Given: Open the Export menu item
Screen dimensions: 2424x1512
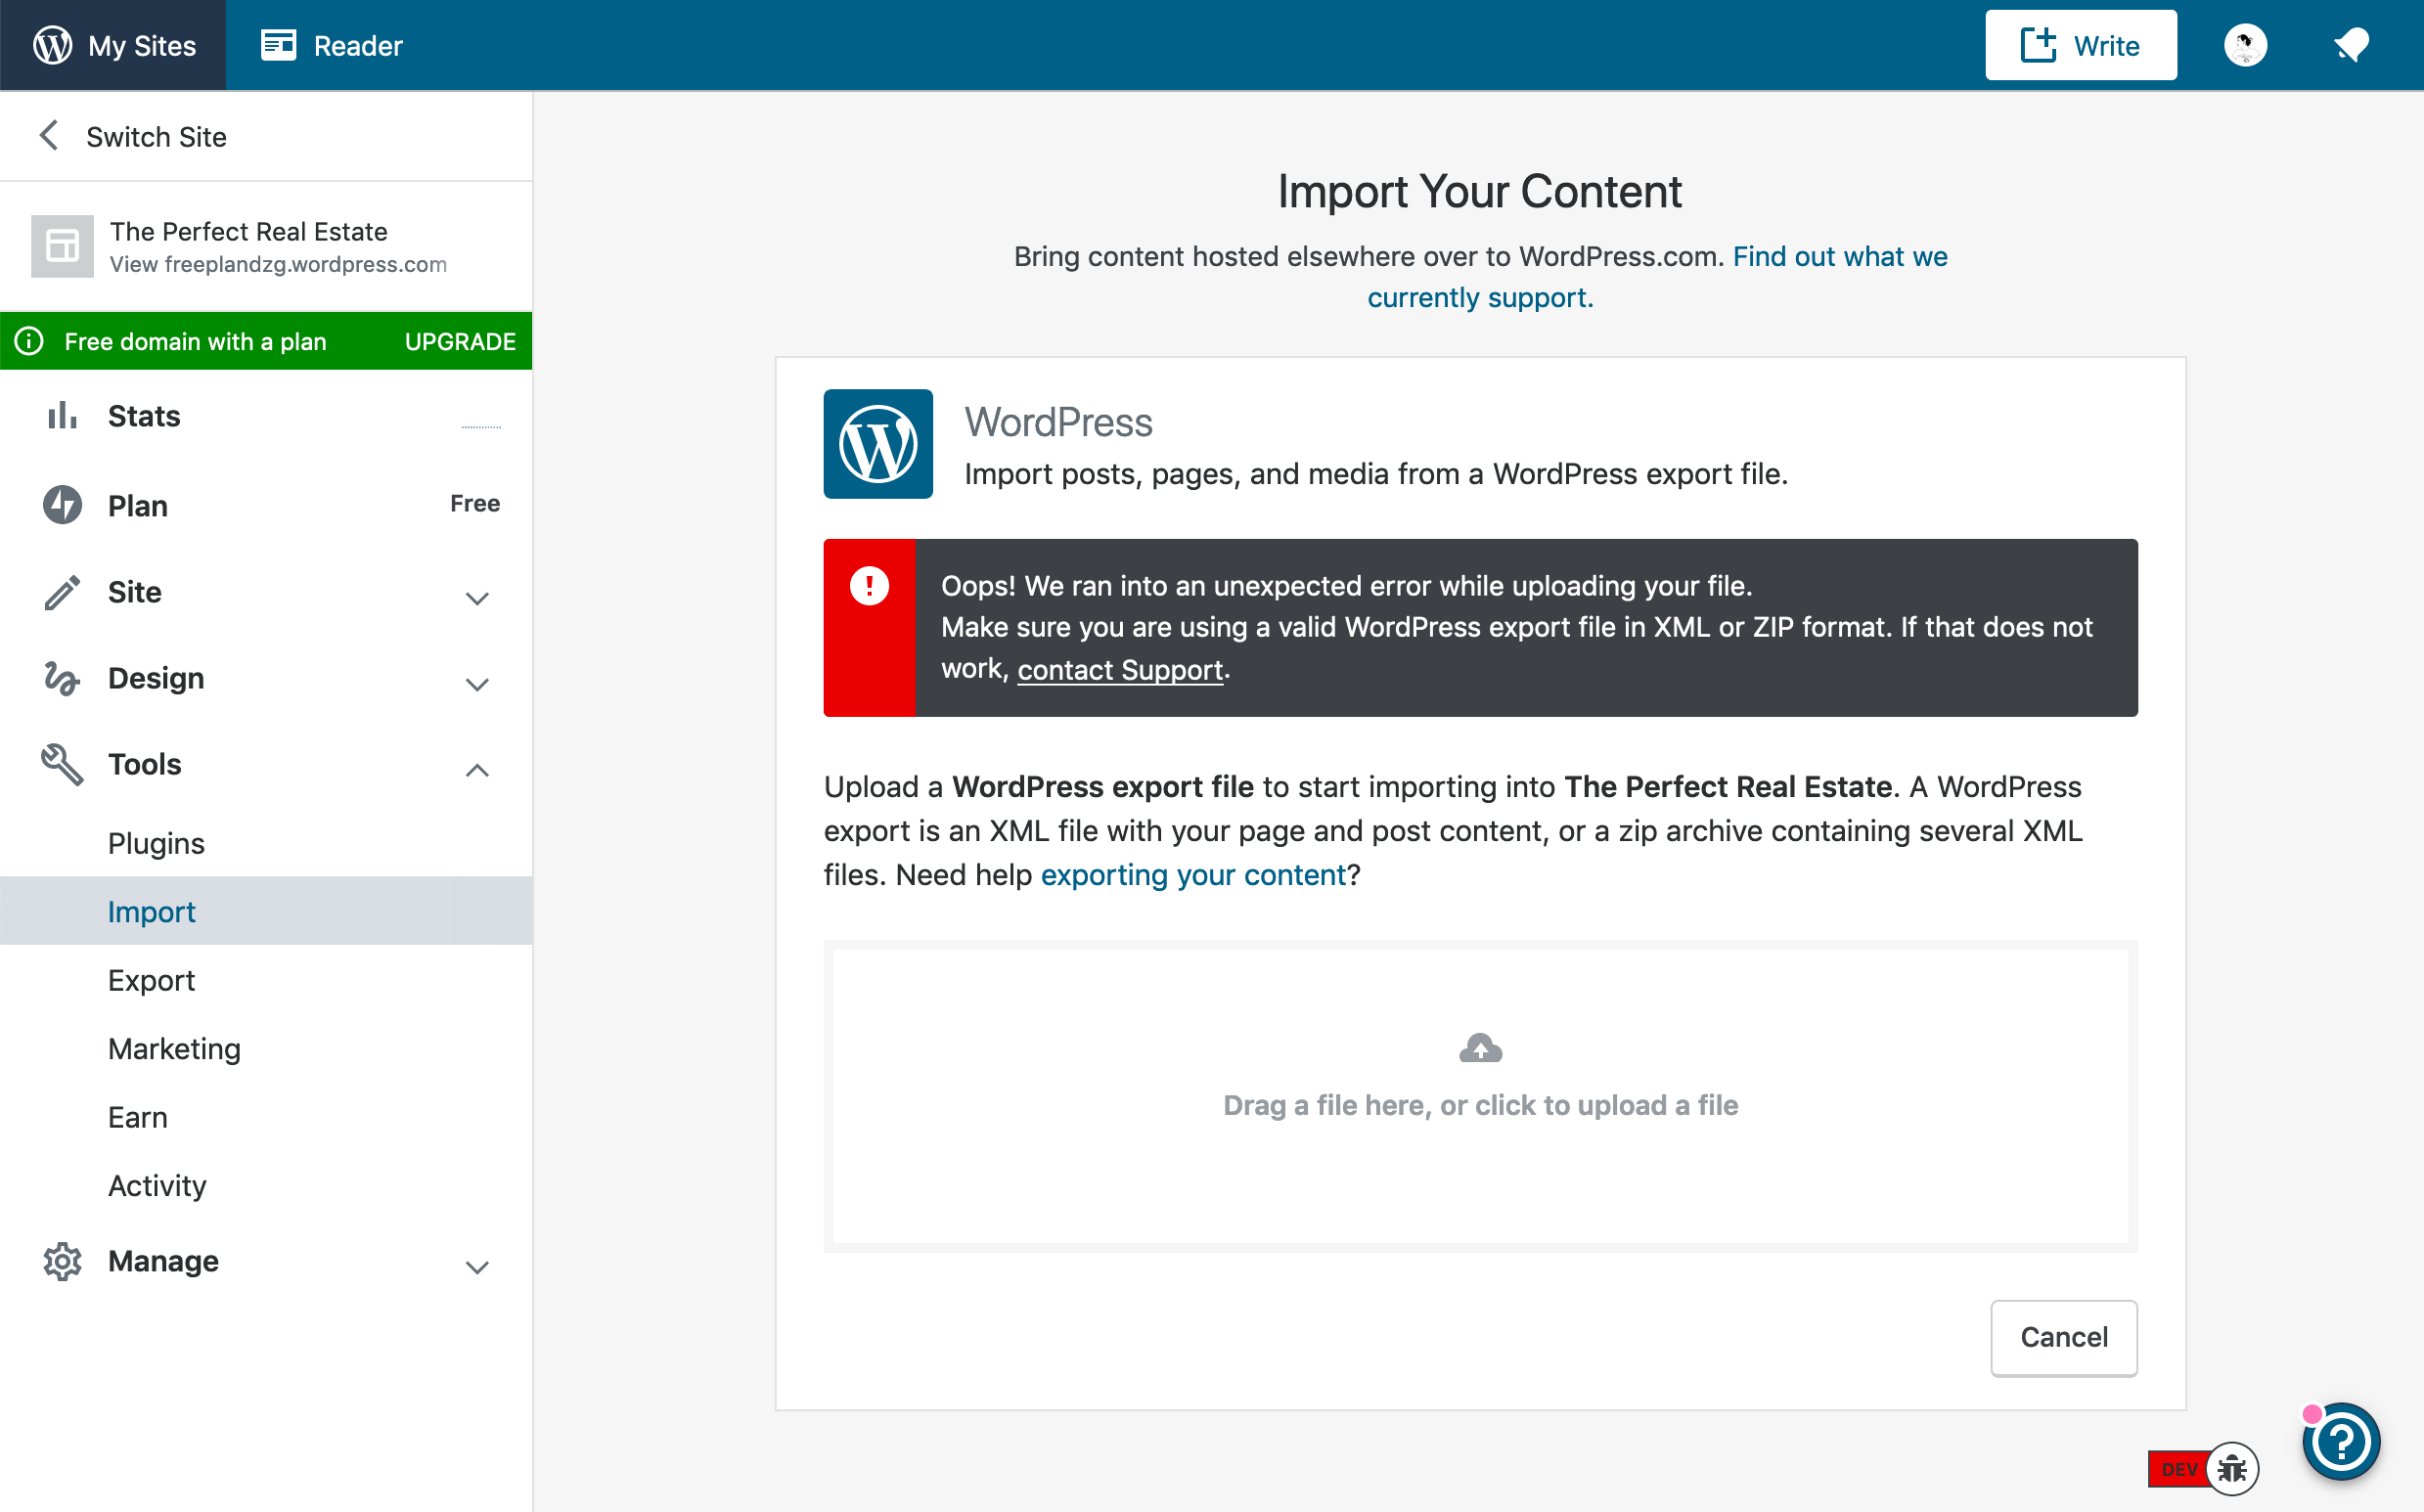Looking at the screenshot, I should 151,980.
